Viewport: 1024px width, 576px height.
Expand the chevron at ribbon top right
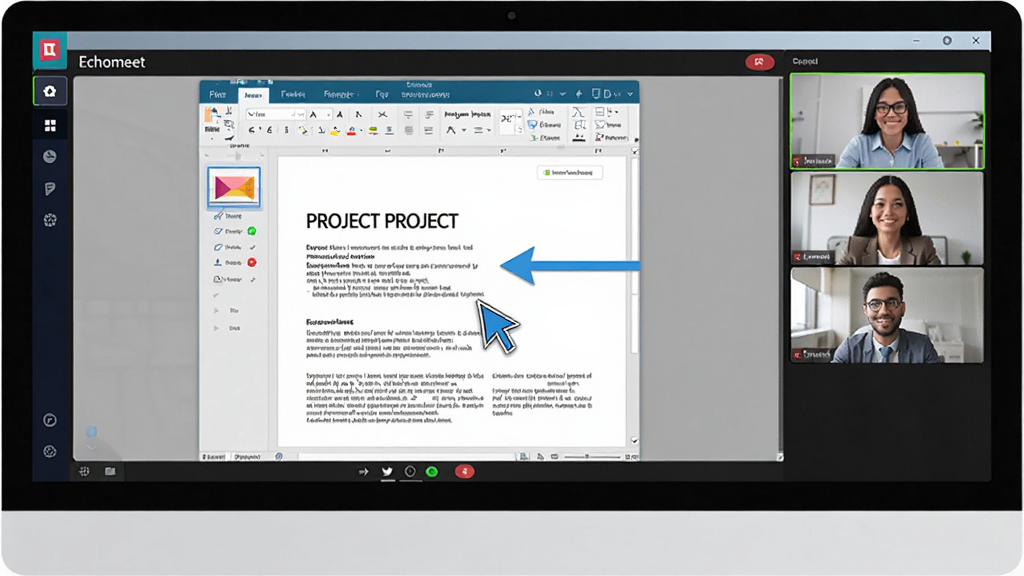(630, 94)
